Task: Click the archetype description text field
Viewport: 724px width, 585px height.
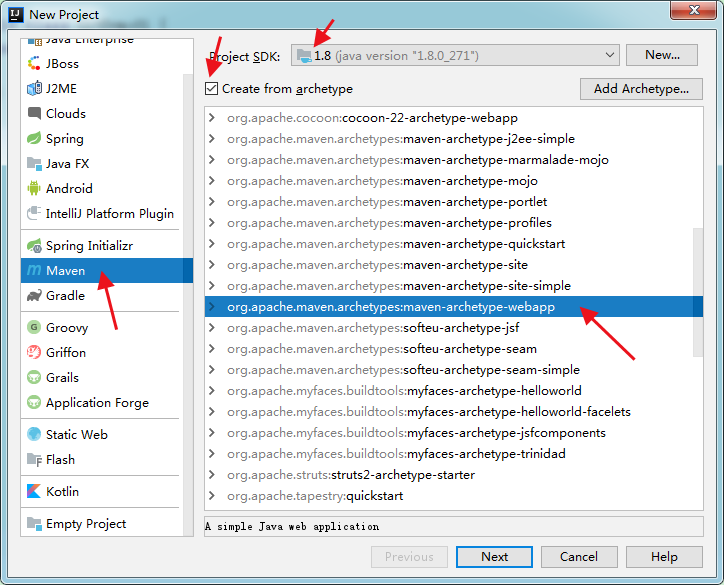Action: tap(454, 526)
